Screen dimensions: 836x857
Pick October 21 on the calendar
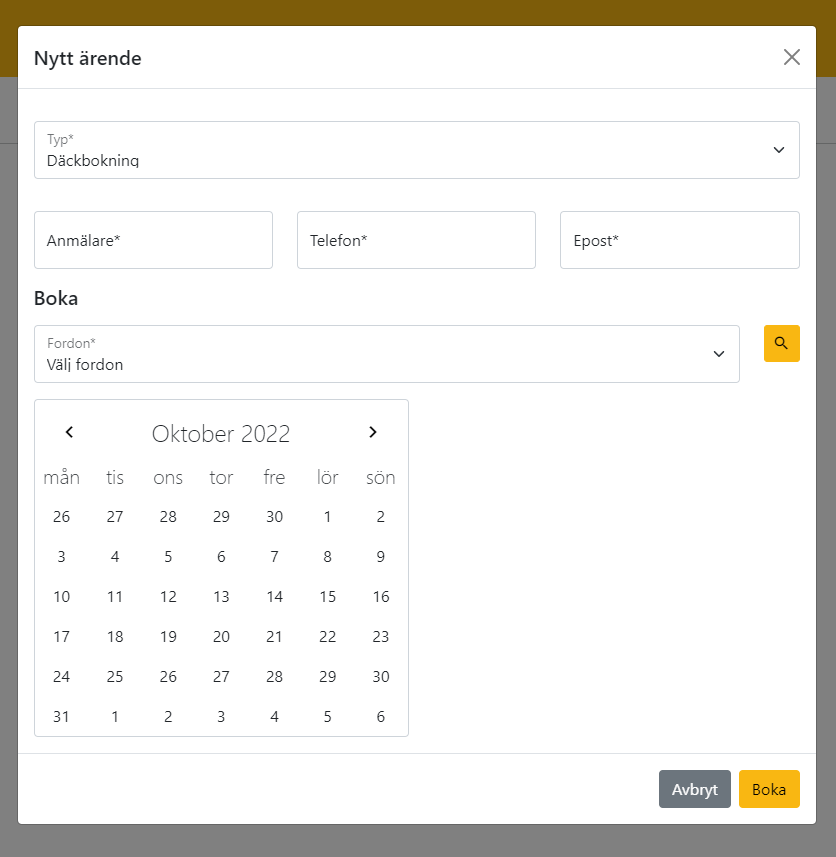(x=274, y=637)
